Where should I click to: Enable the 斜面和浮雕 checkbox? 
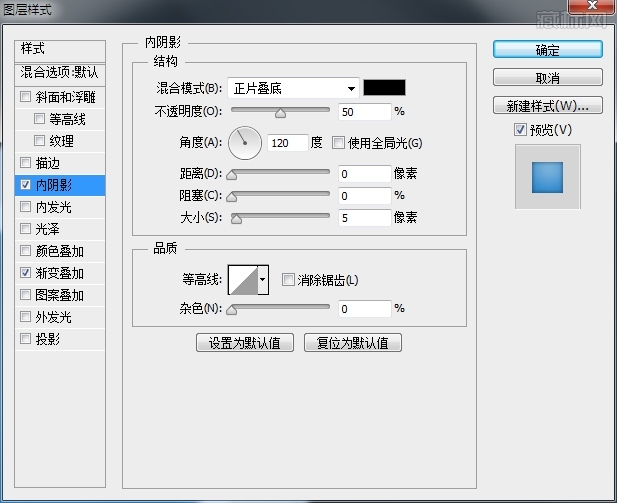pyautogui.click(x=26, y=96)
